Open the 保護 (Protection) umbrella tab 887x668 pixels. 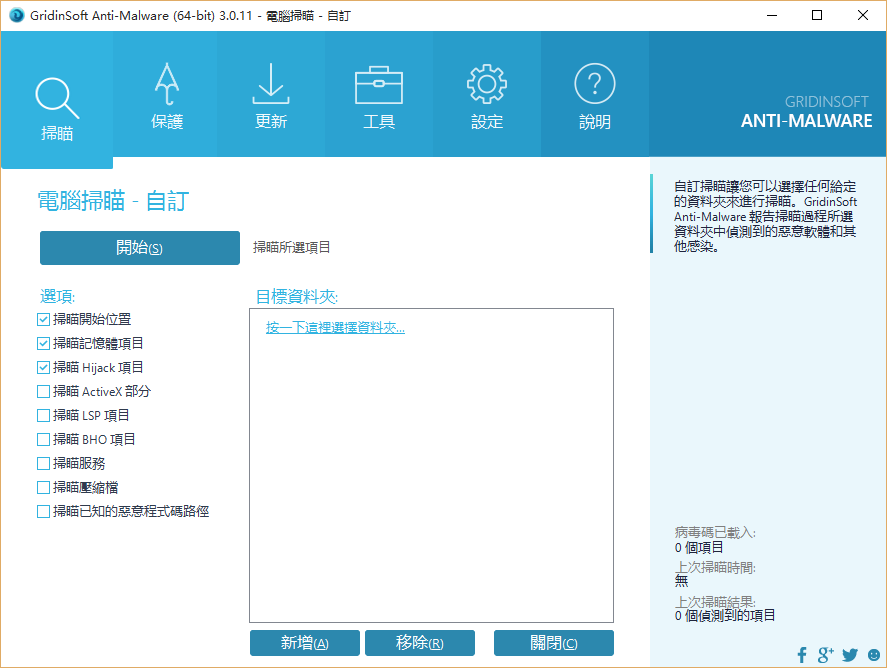click(x=167, y=94)
